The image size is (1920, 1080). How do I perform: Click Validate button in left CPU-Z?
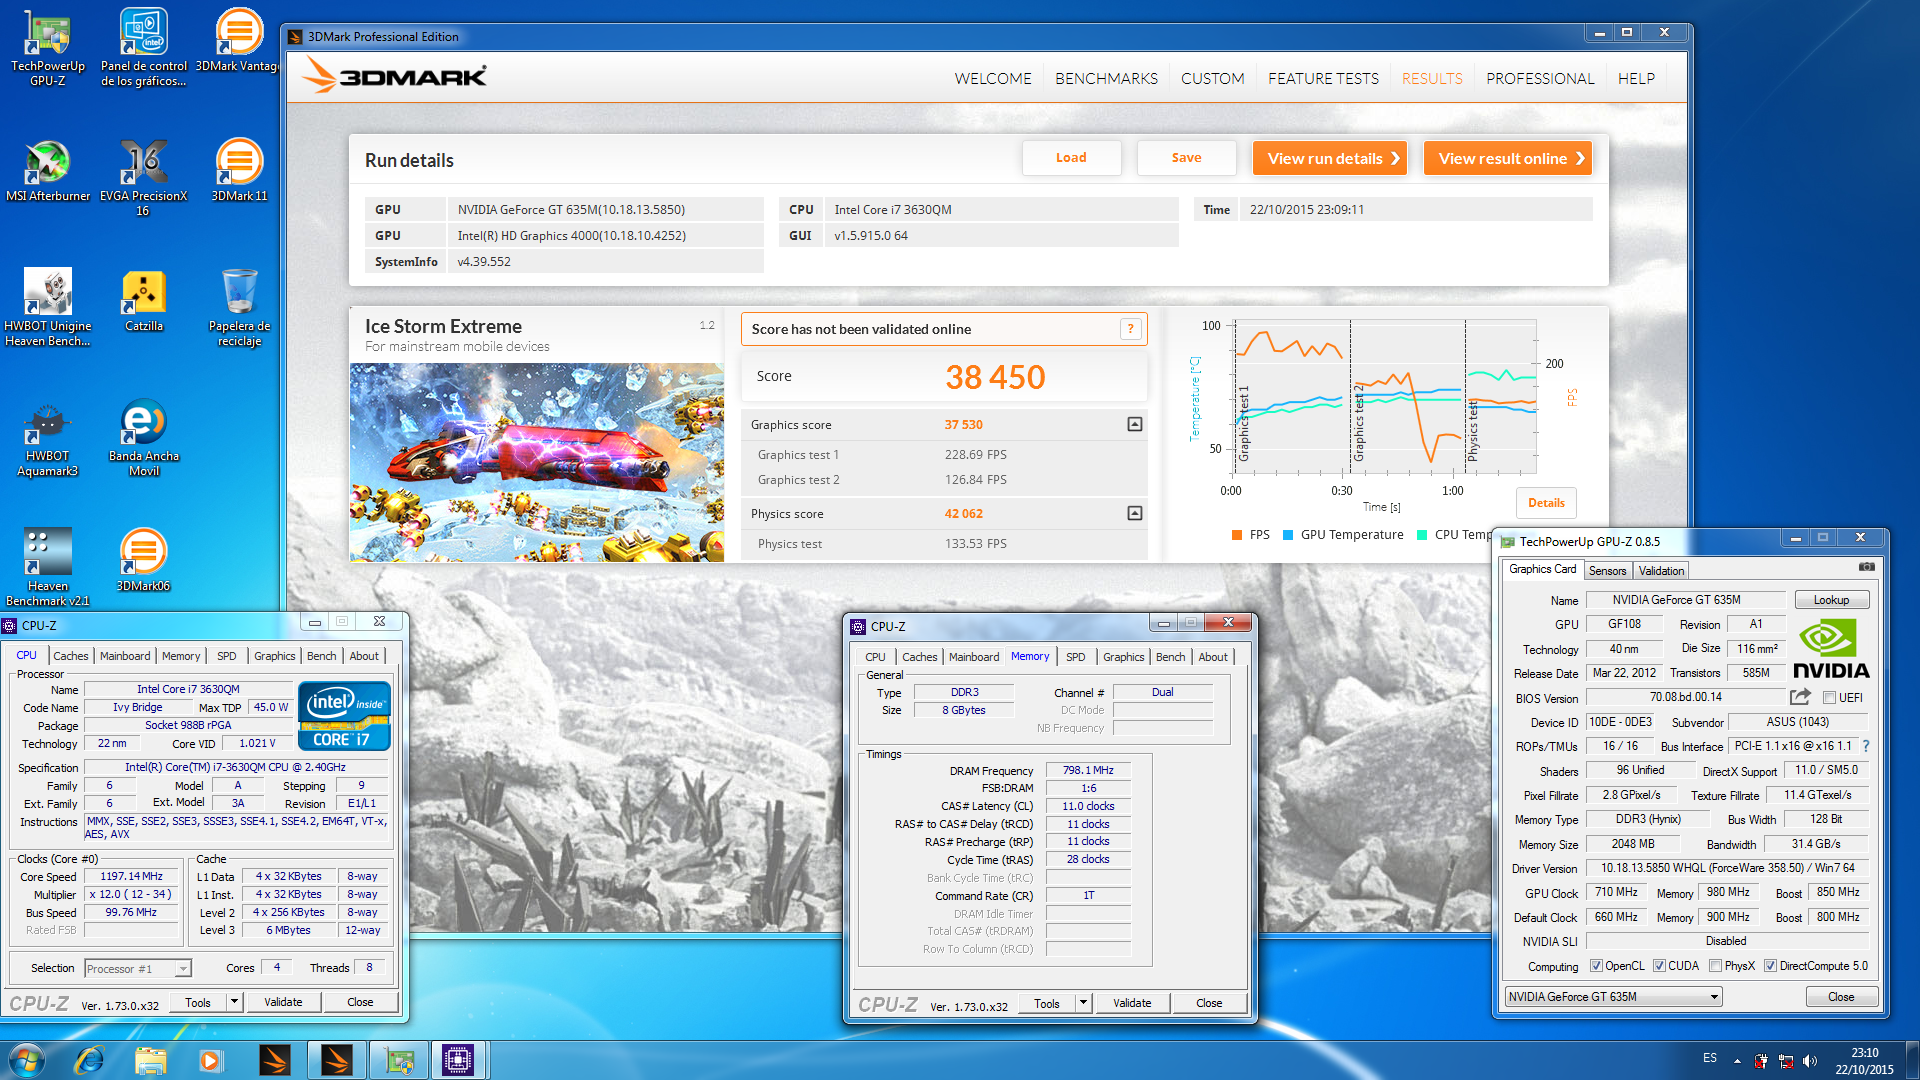click(283, 1002)
